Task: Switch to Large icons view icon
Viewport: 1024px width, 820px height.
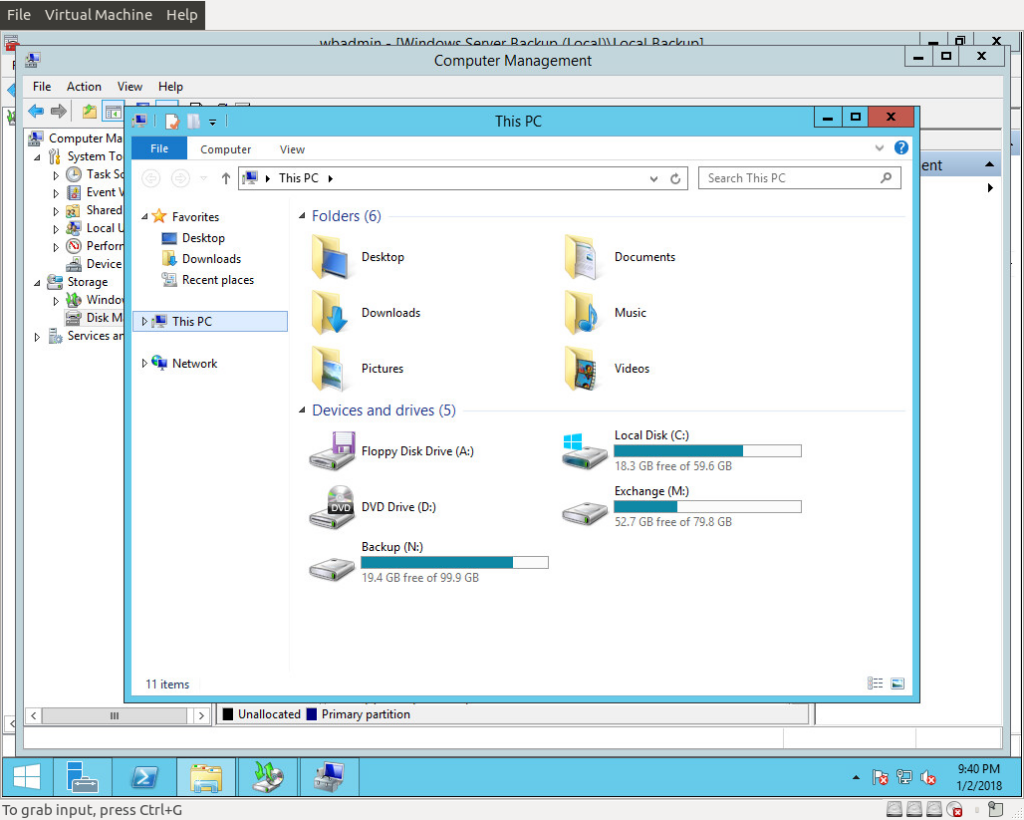Action: pos(898,684)
